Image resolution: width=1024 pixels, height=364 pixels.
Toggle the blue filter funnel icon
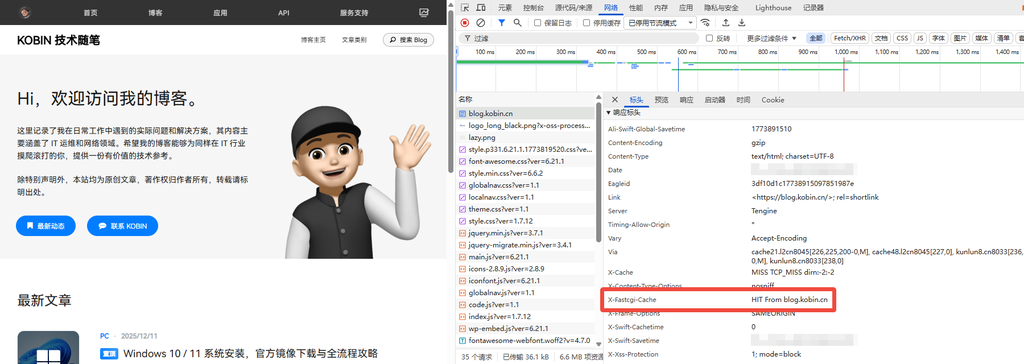click(x=502, y=22)
